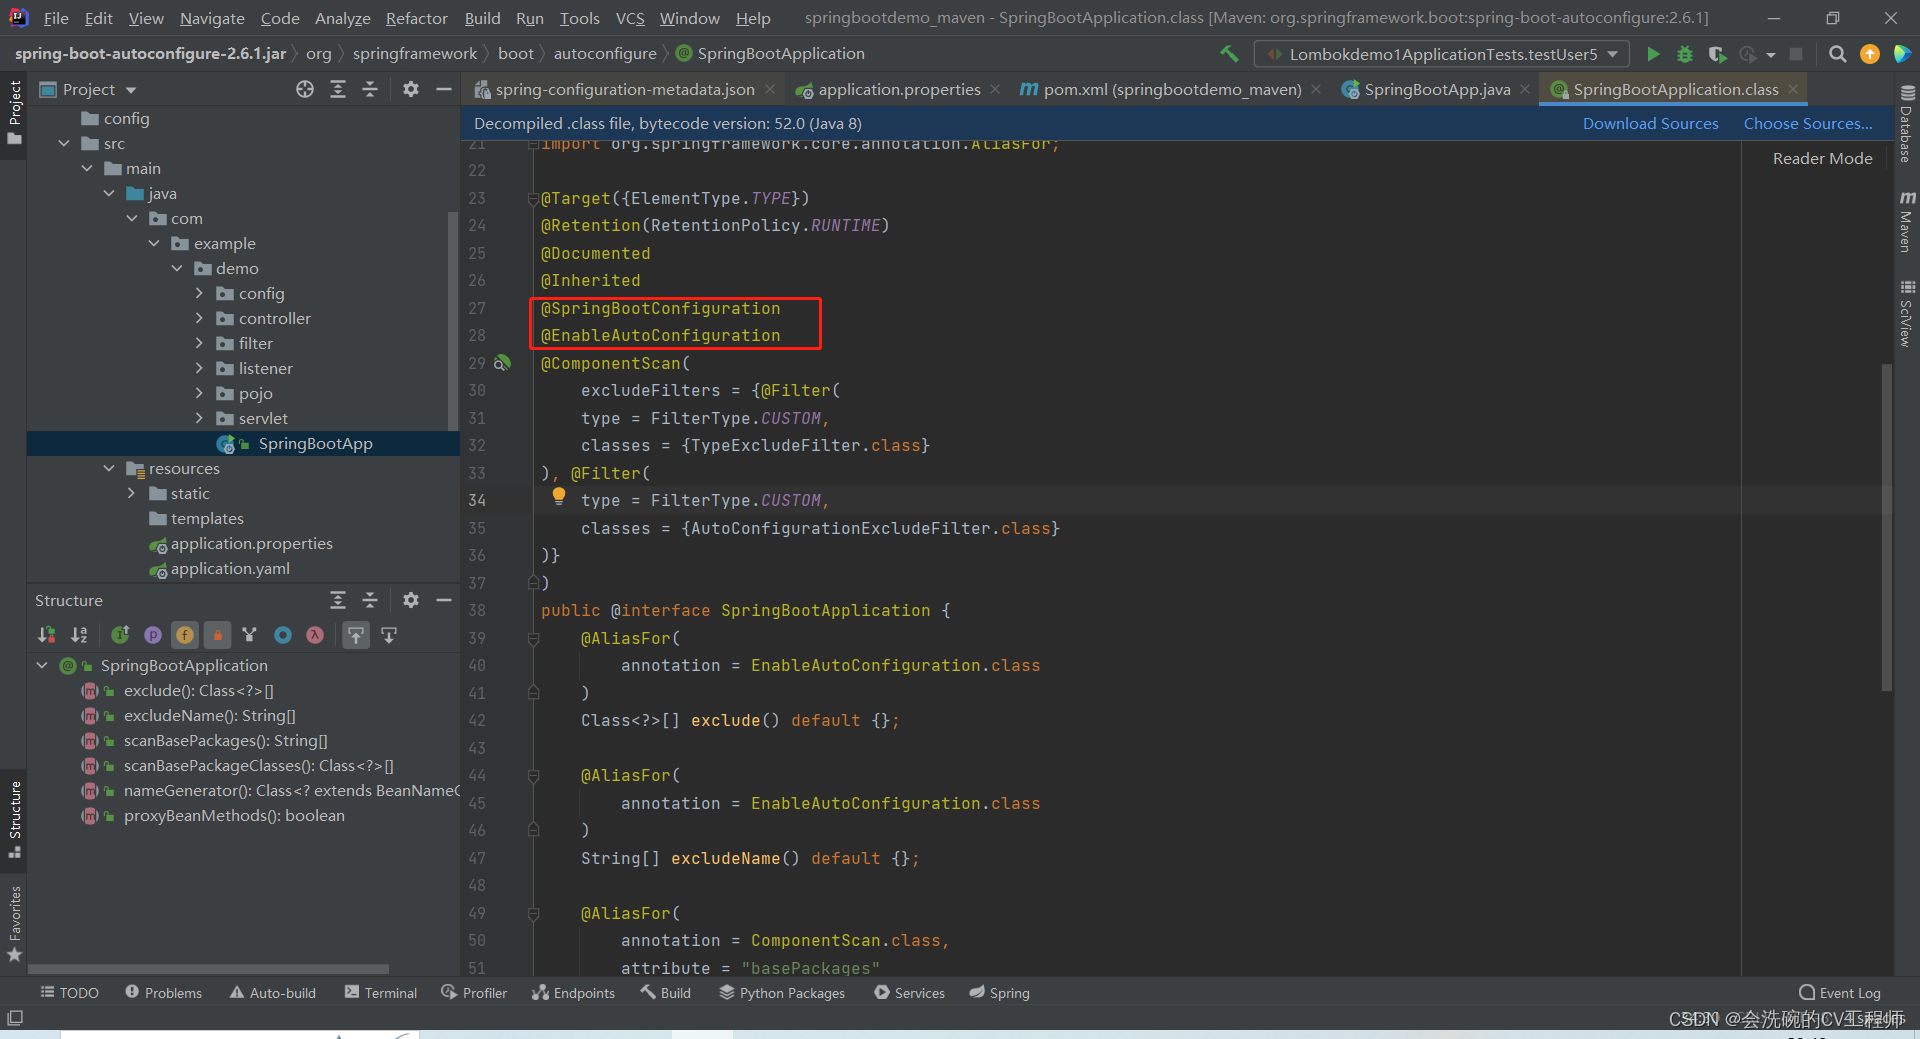Open the SciView sidebar tab
The image size is (1920, 1039).
tap(1907, 314)
